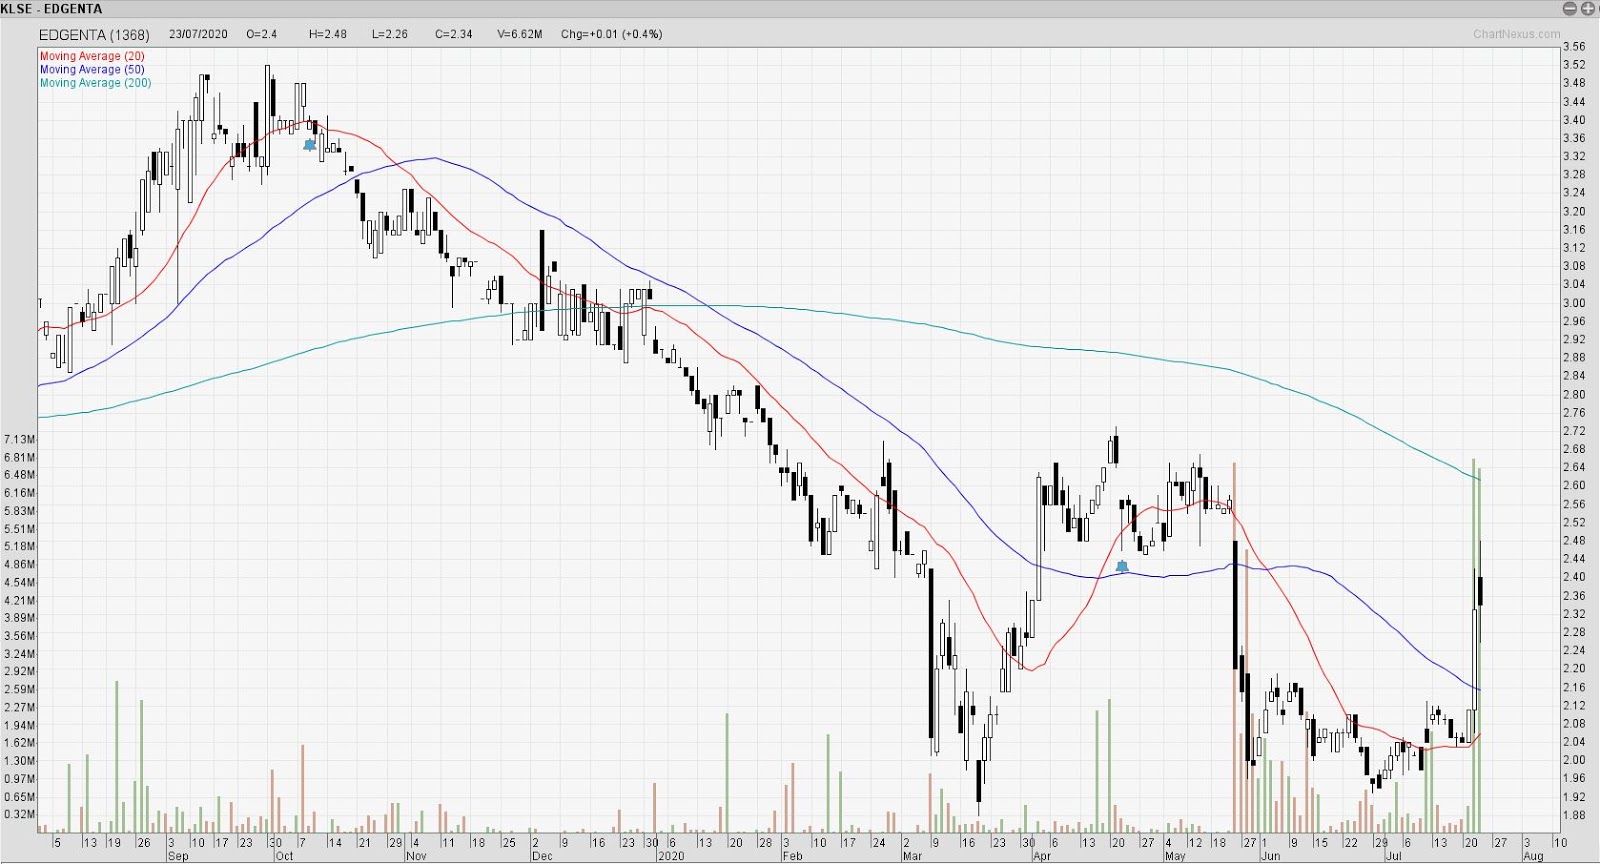Click the tallest red volume bar in late May

point(1235,647)
